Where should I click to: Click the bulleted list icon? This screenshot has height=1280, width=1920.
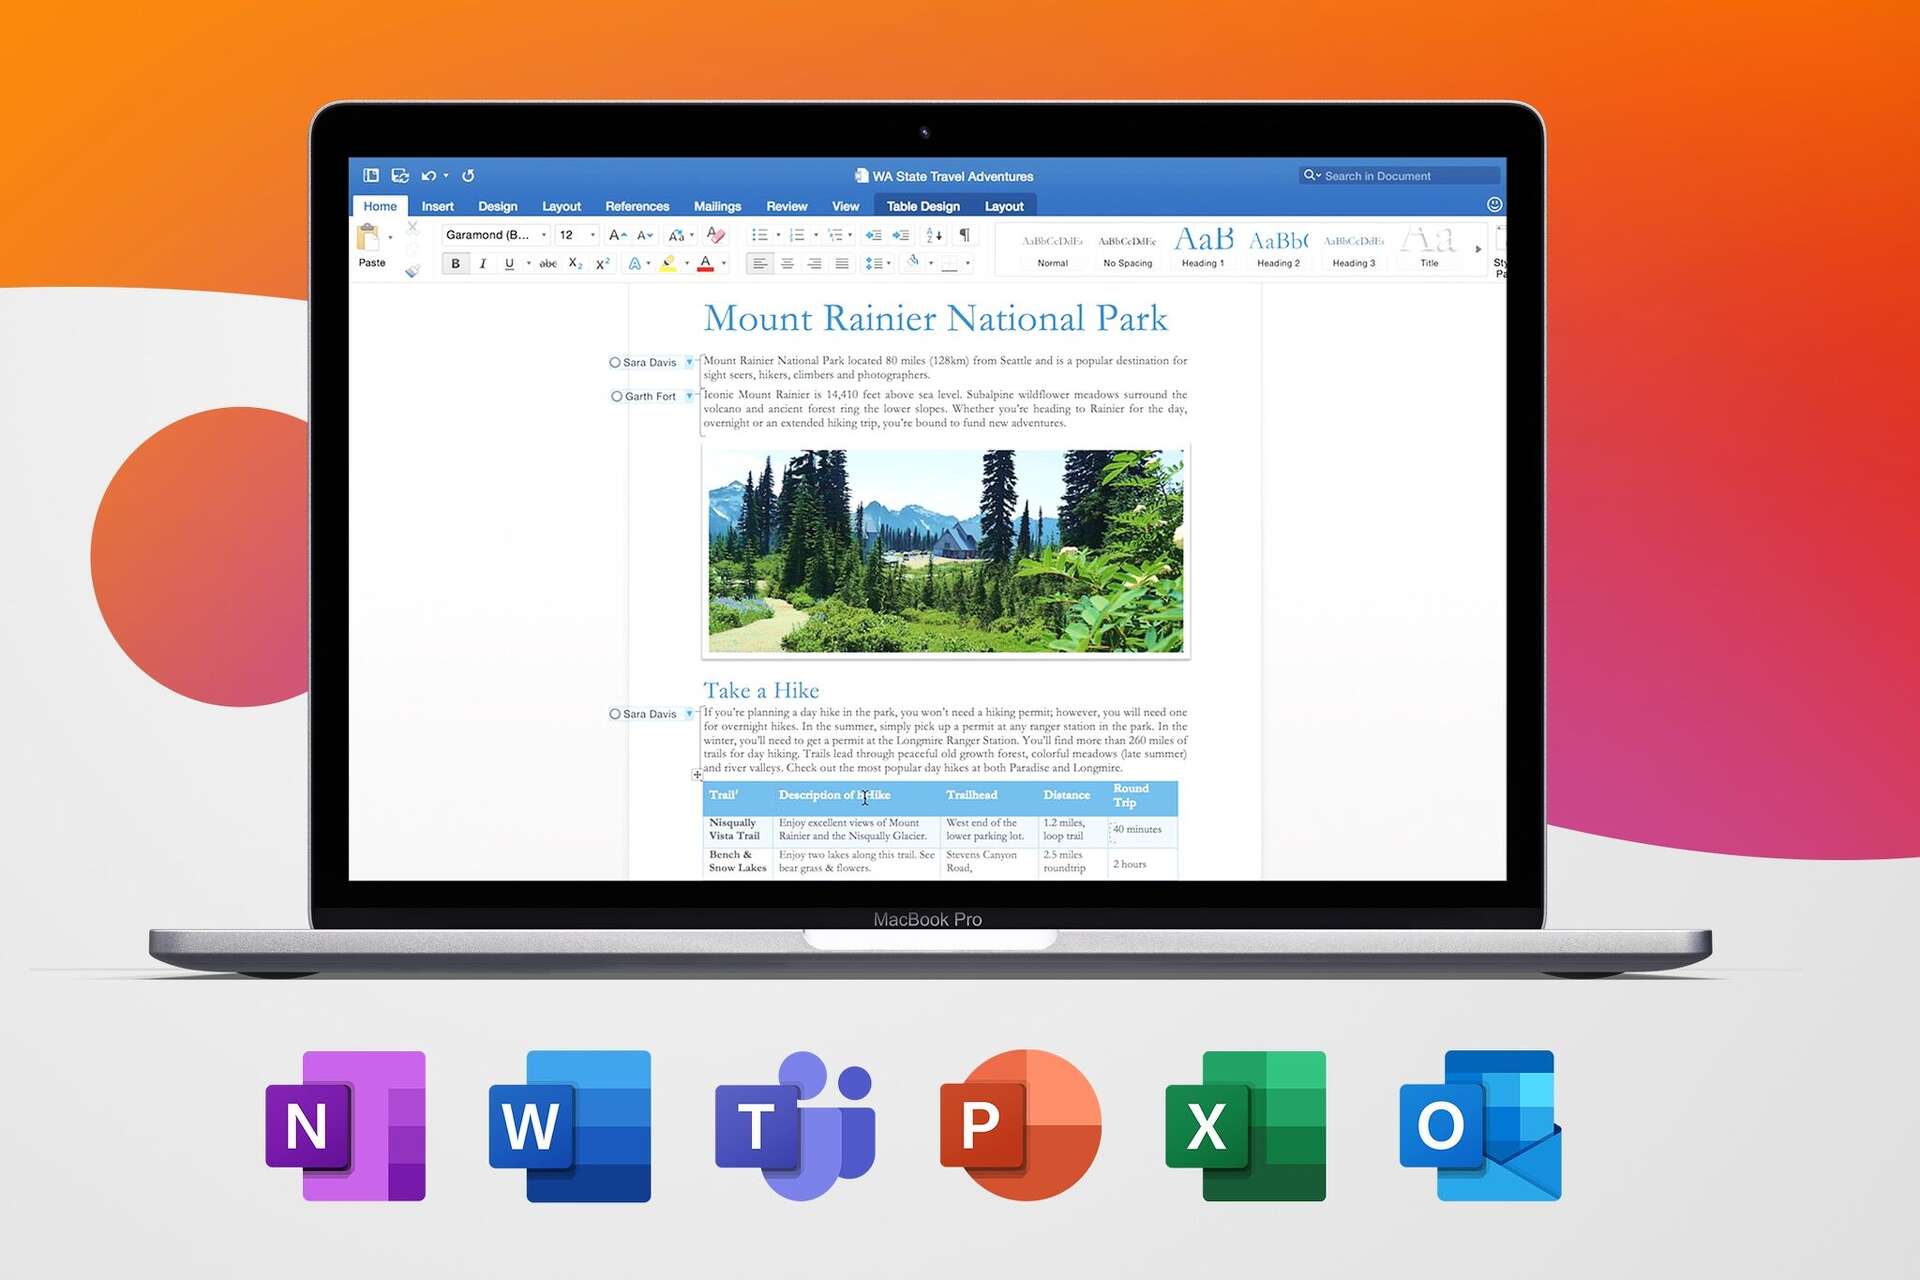coord(760,235)
